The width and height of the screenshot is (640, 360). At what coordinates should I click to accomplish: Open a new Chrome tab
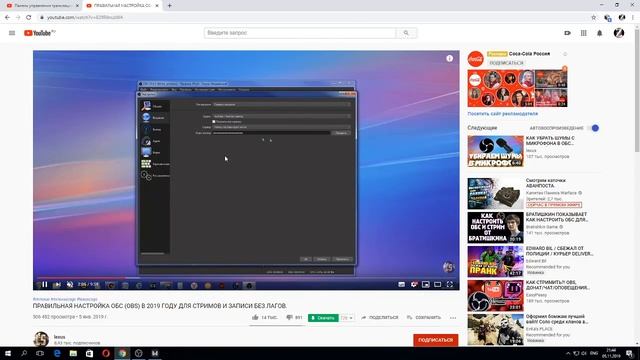click(x=169, y=6)
